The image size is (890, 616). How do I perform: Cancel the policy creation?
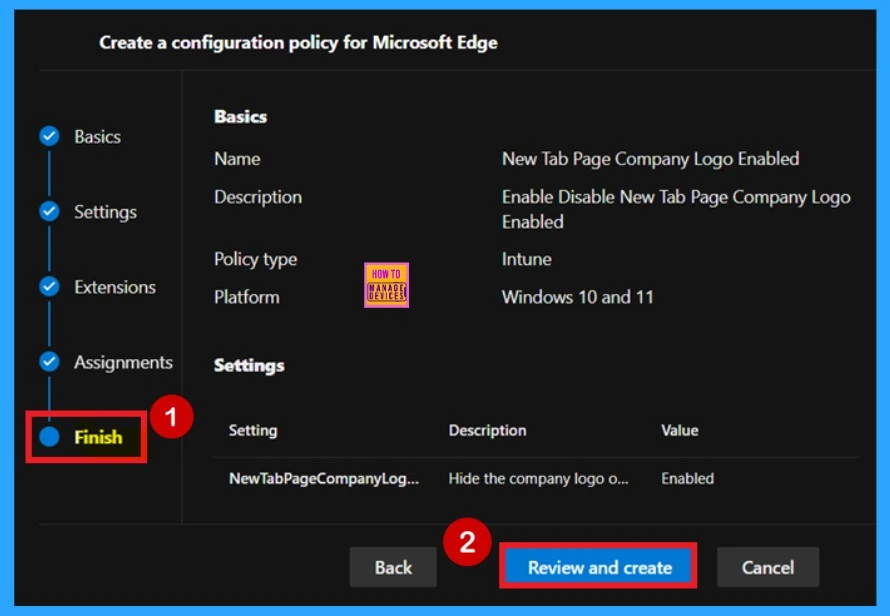[x=767, y=567]
